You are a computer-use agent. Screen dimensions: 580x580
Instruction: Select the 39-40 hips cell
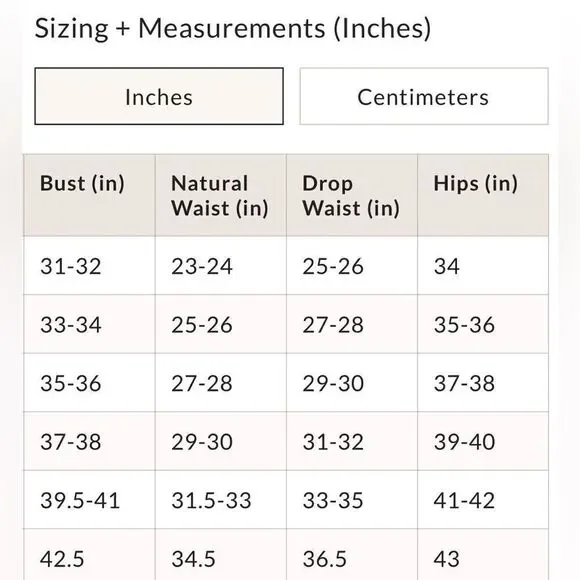pyautogui.click(x=483, y=441)
